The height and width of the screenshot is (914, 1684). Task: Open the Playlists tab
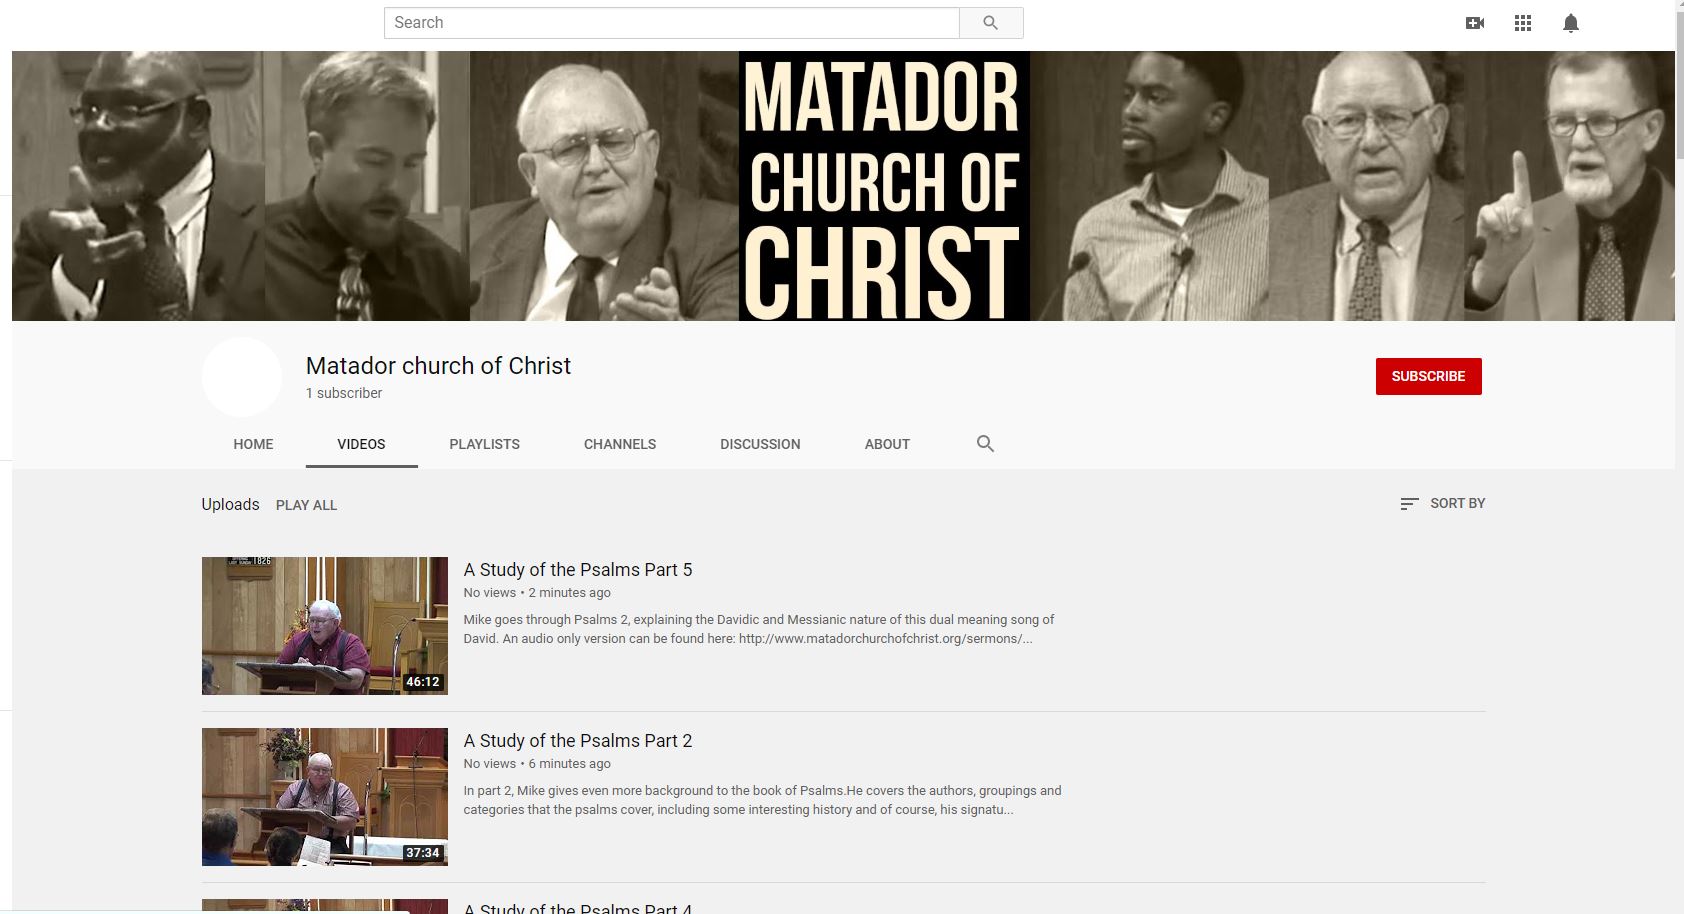485,444
